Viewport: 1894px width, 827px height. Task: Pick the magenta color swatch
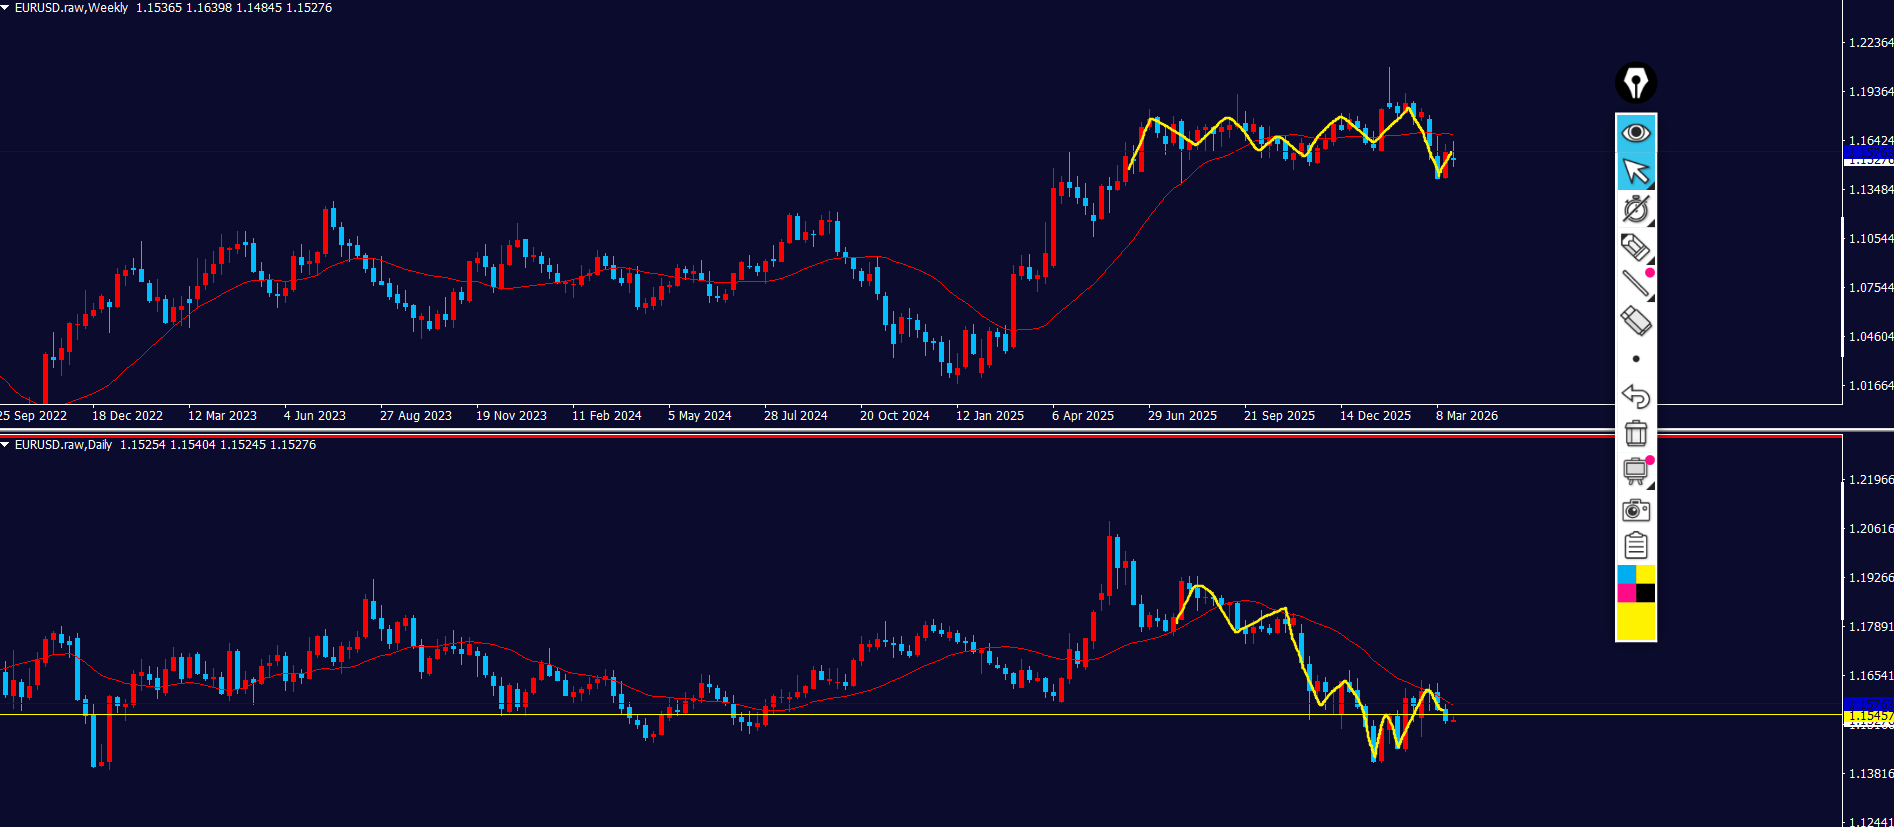(1626, 593)
